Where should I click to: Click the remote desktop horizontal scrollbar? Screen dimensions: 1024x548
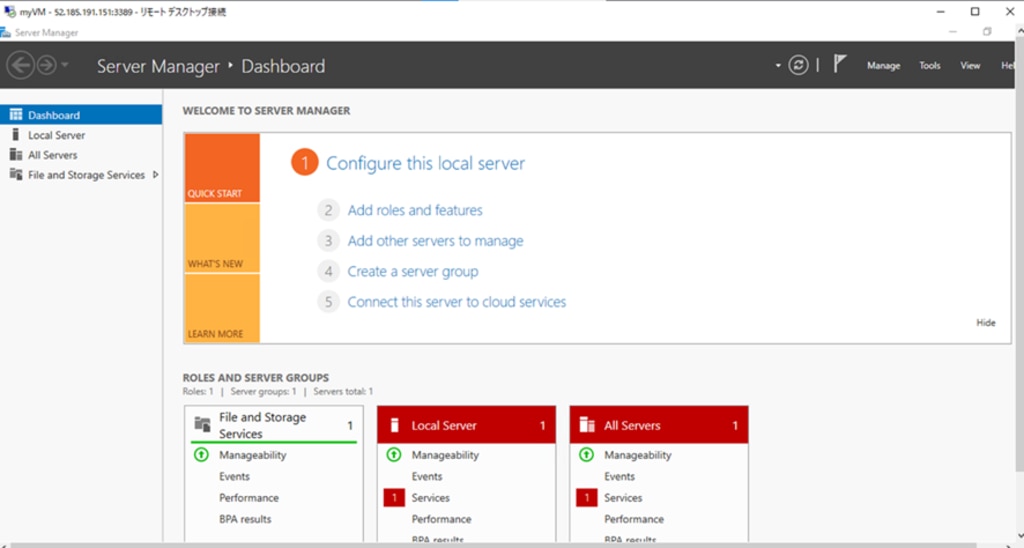coord(493,545)
